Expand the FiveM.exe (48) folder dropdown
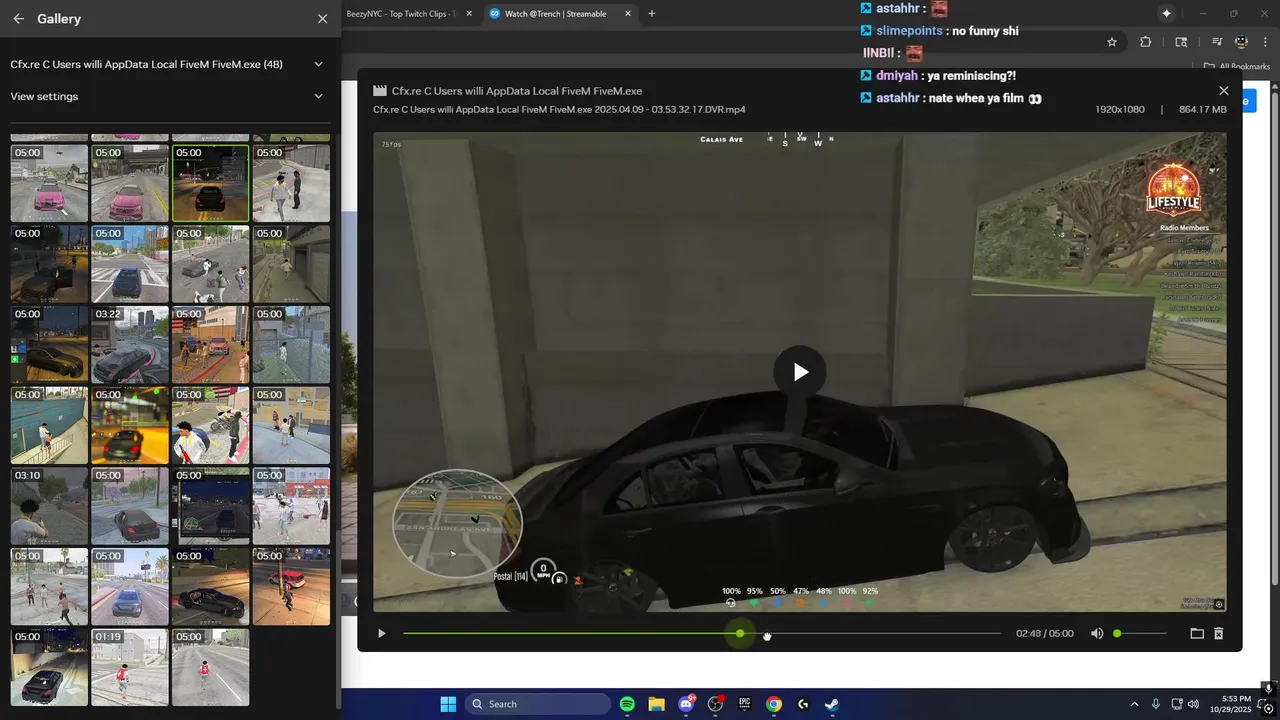The height and width of the screenshot is (720, 1280). 318,64
